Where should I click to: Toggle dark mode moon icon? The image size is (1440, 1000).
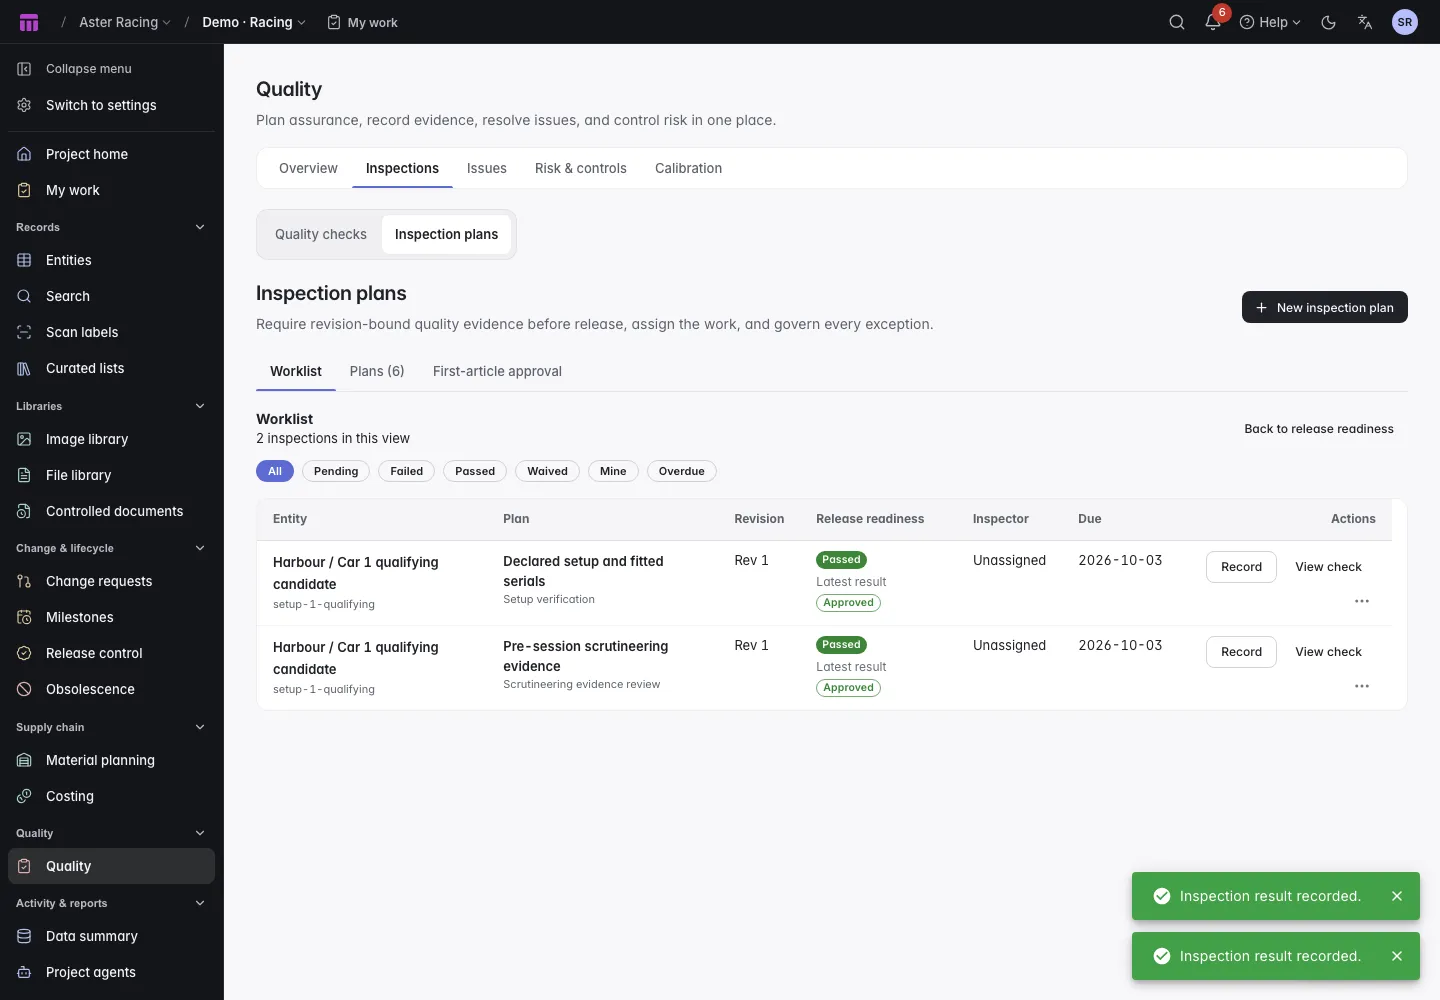(x=1329, y=22)
